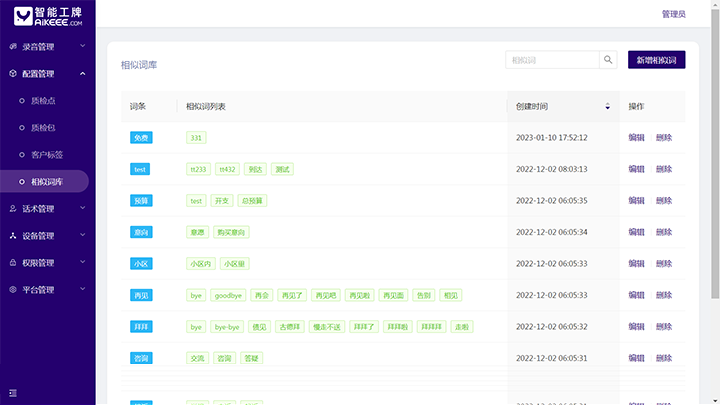Click the search magnifier icon
The width and height of the screenshot is (720, 405).
tap(608, 60)
